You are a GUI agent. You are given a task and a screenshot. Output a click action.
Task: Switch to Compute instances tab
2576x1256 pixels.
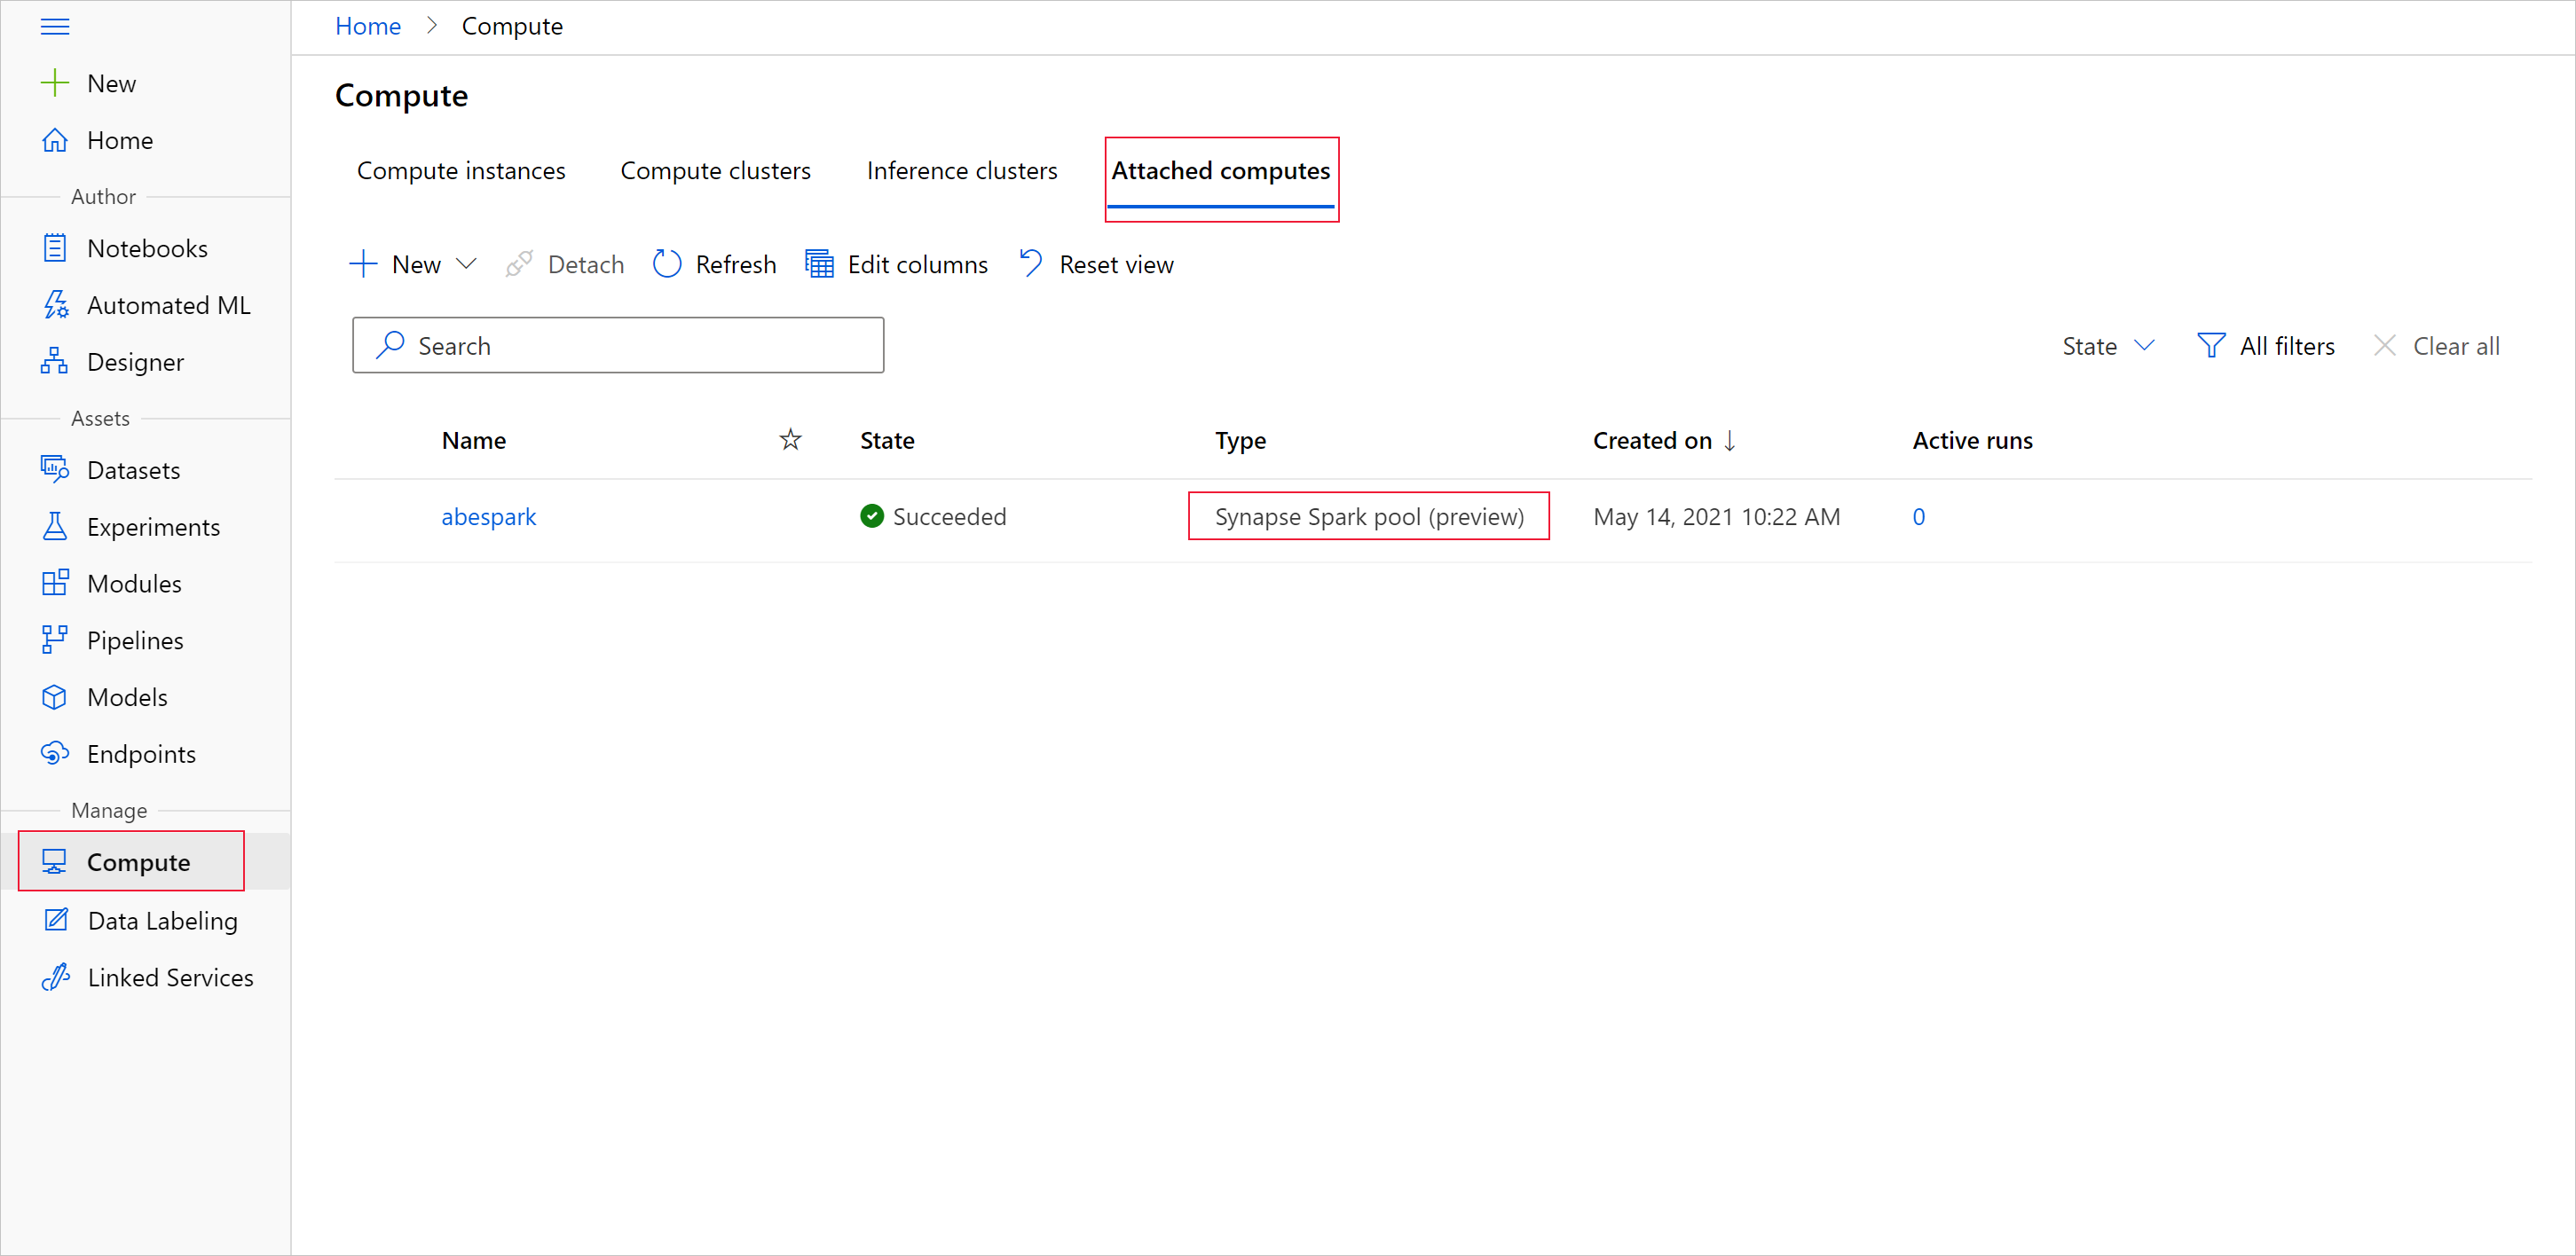tap(460, 169)
